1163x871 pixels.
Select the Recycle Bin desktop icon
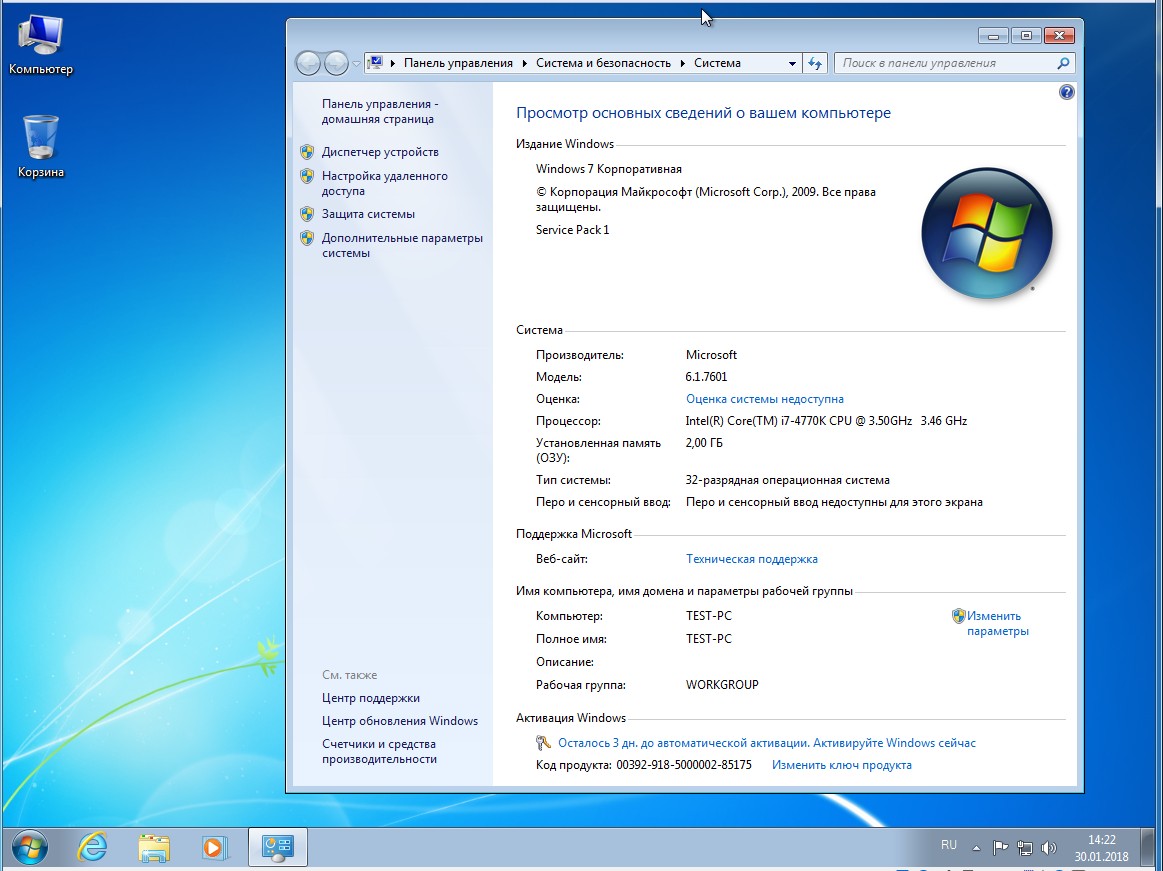pos(41,147)
